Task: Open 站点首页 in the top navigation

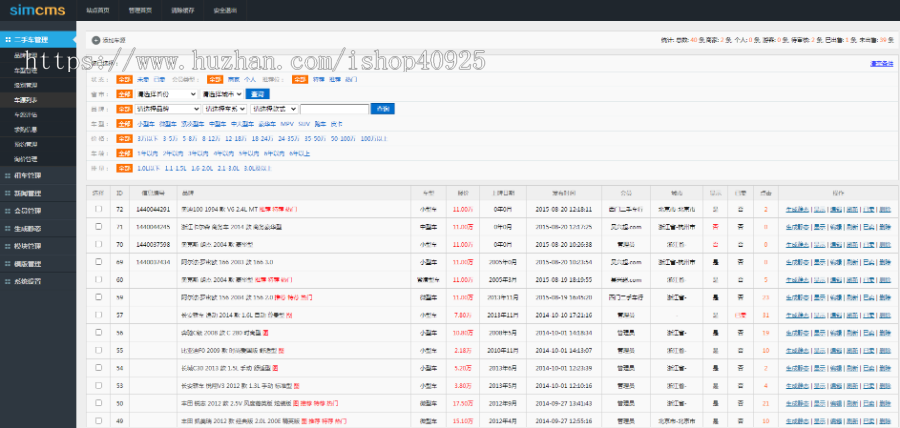Action: (x=98, y=9)
